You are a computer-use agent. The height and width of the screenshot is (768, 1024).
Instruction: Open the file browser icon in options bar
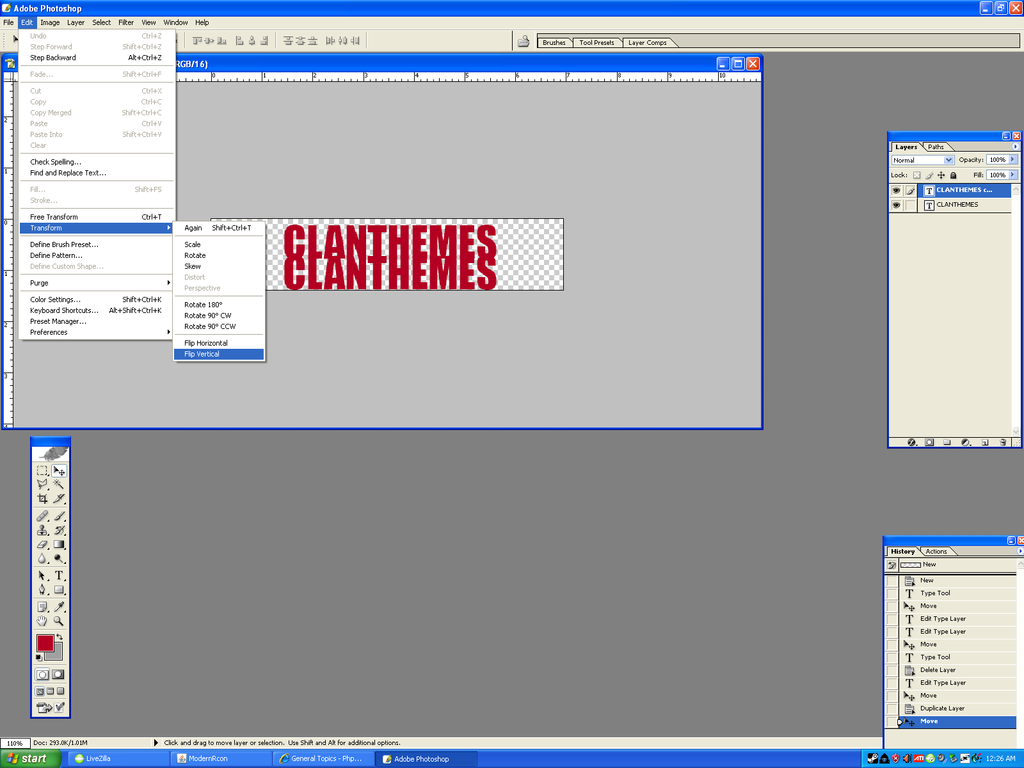[523, 42]
